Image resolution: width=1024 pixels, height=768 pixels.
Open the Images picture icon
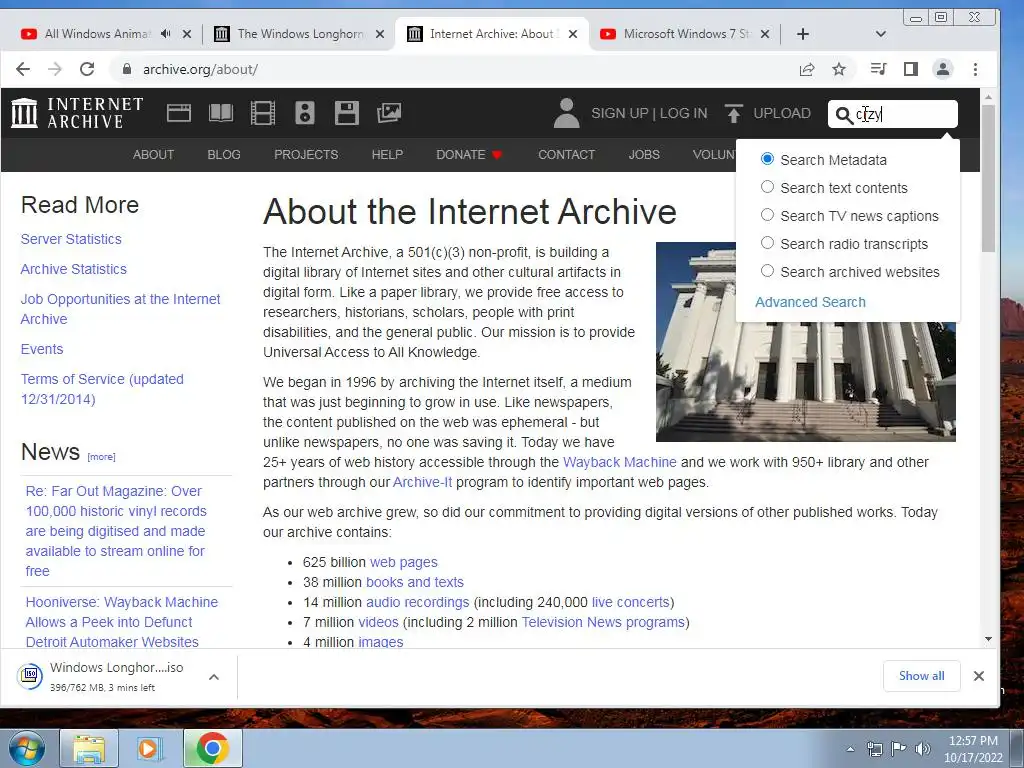[389, 113]
